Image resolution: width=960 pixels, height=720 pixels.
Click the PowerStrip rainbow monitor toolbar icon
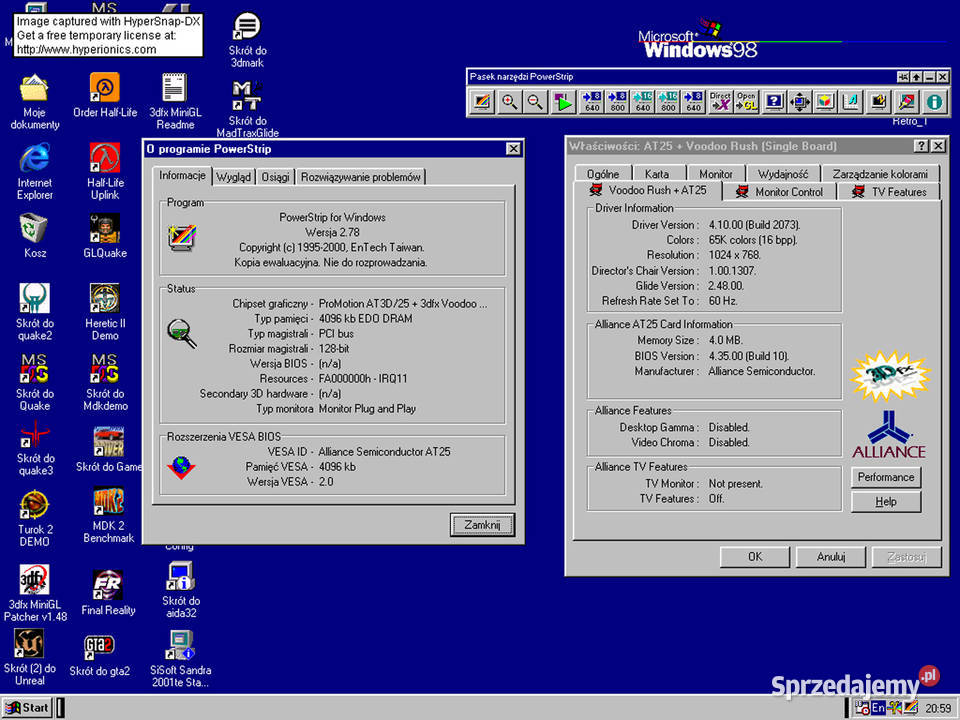[482, 102]
